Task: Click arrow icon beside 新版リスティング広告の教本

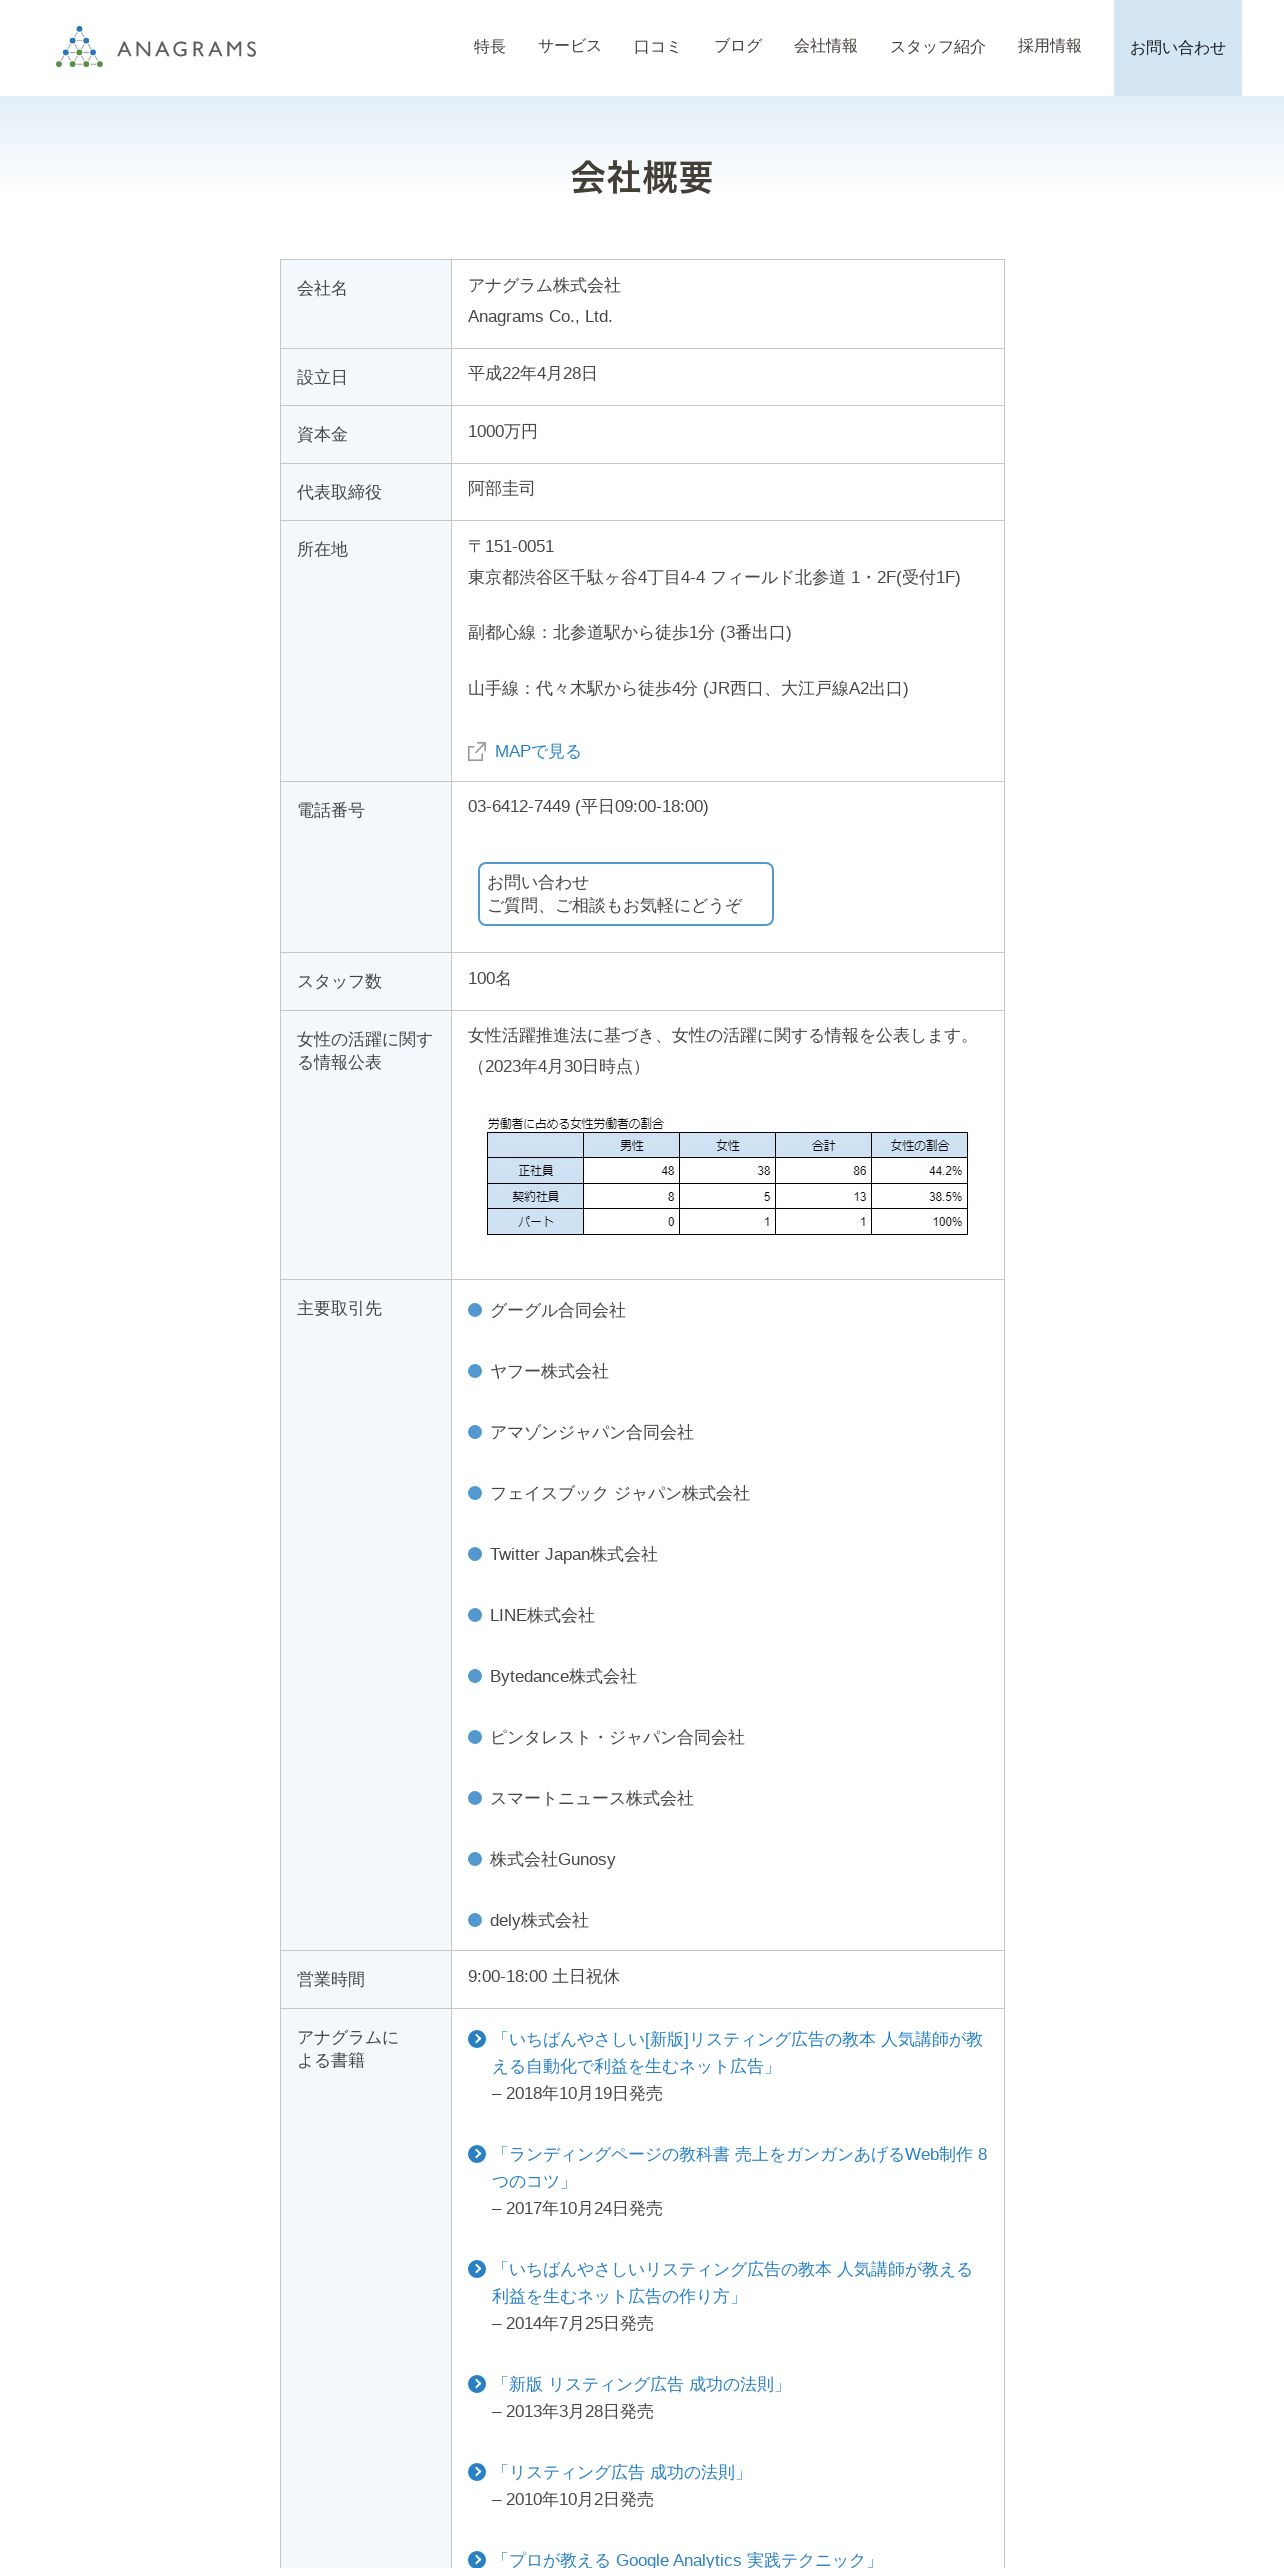Action: (477, 2039)
